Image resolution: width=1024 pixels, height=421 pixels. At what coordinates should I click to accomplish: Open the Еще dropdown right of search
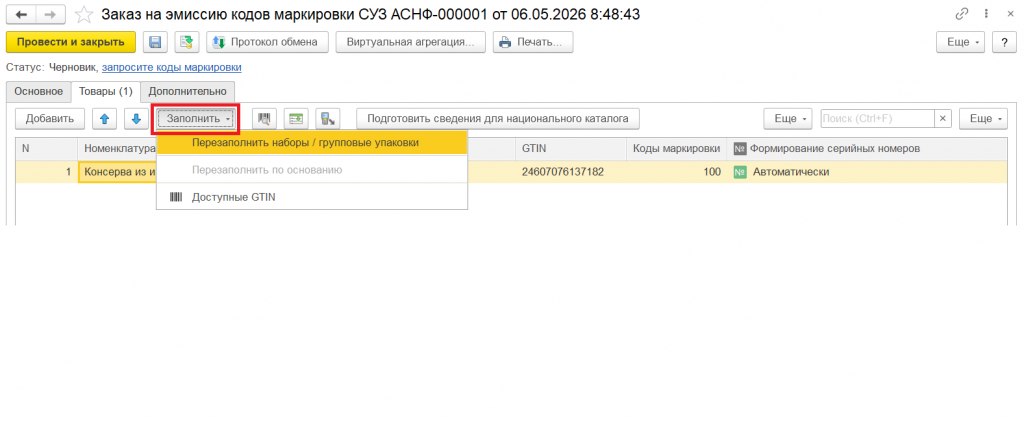(x=983, y=119)
